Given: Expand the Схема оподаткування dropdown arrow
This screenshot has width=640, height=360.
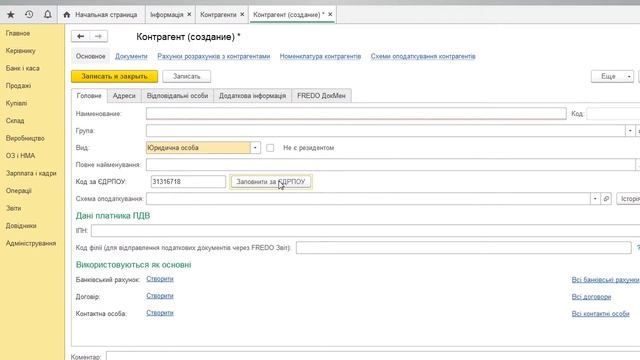Looking at the screenshot, I should [595, 199].
